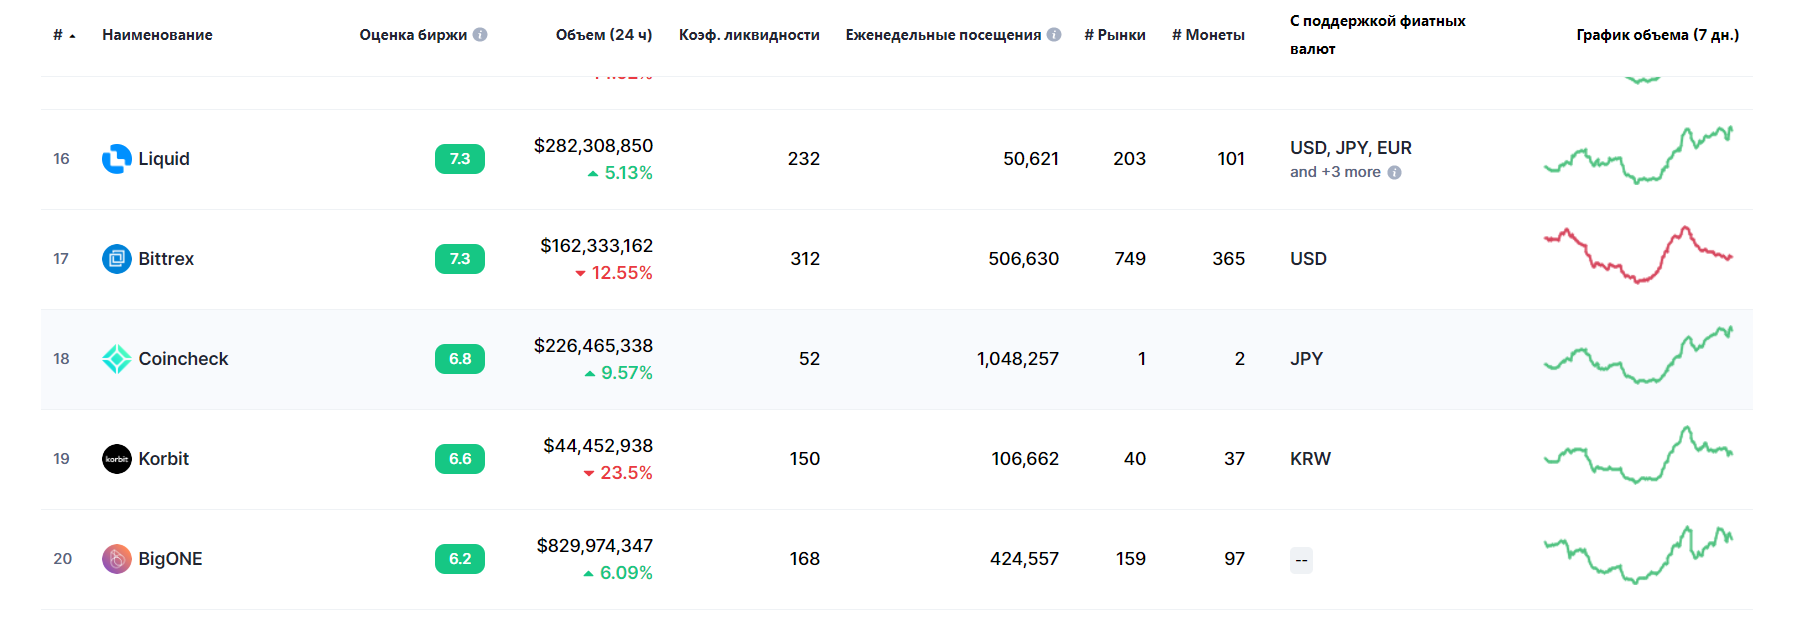
Task: Click Liquid's 7.3 exchange score badge
Action: (460, 159)
